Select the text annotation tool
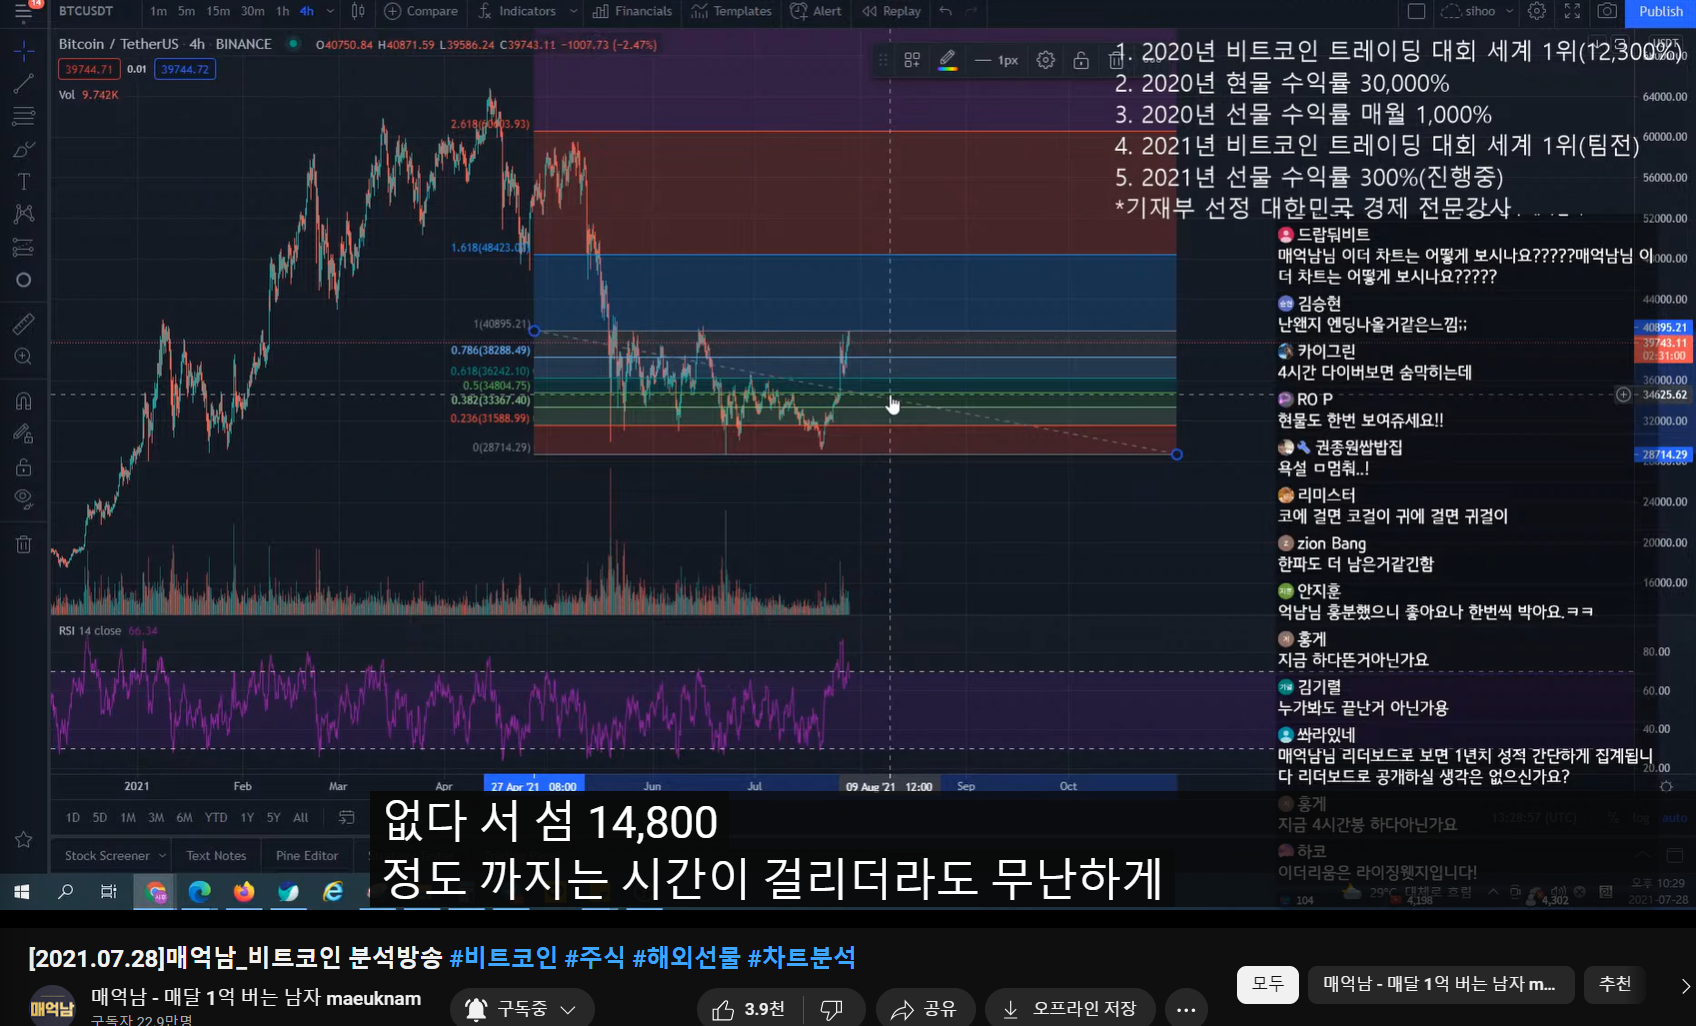1696x1026 pixels. point(24,182)
